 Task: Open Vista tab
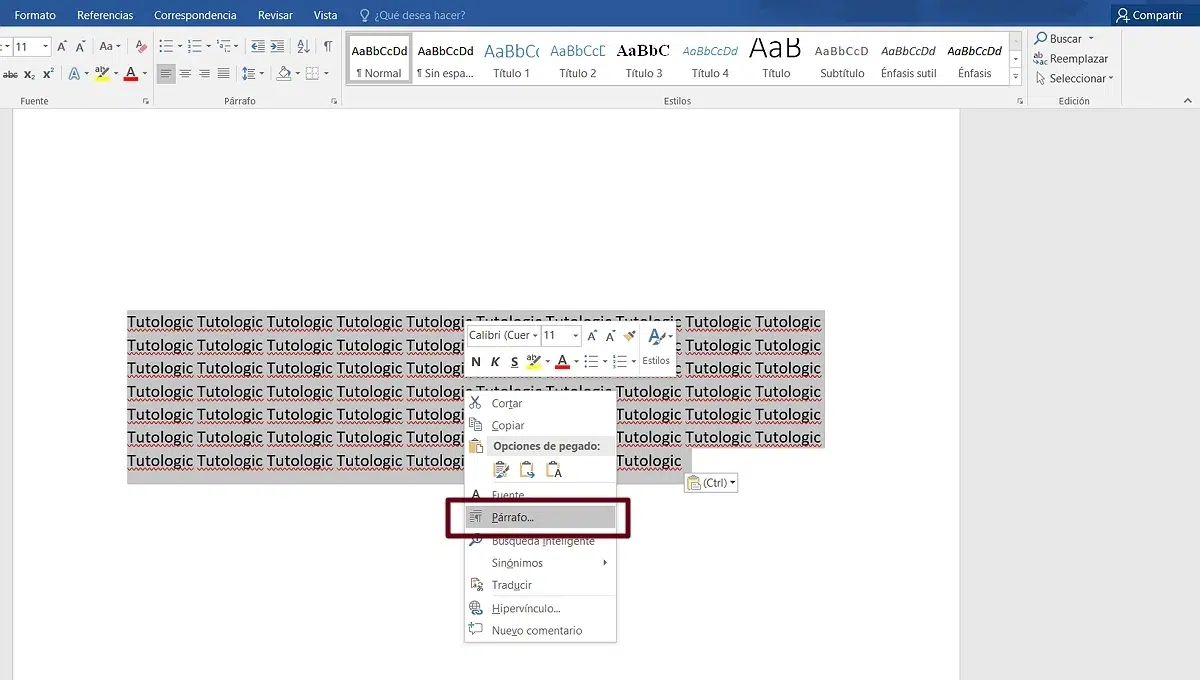coord(325,15)
